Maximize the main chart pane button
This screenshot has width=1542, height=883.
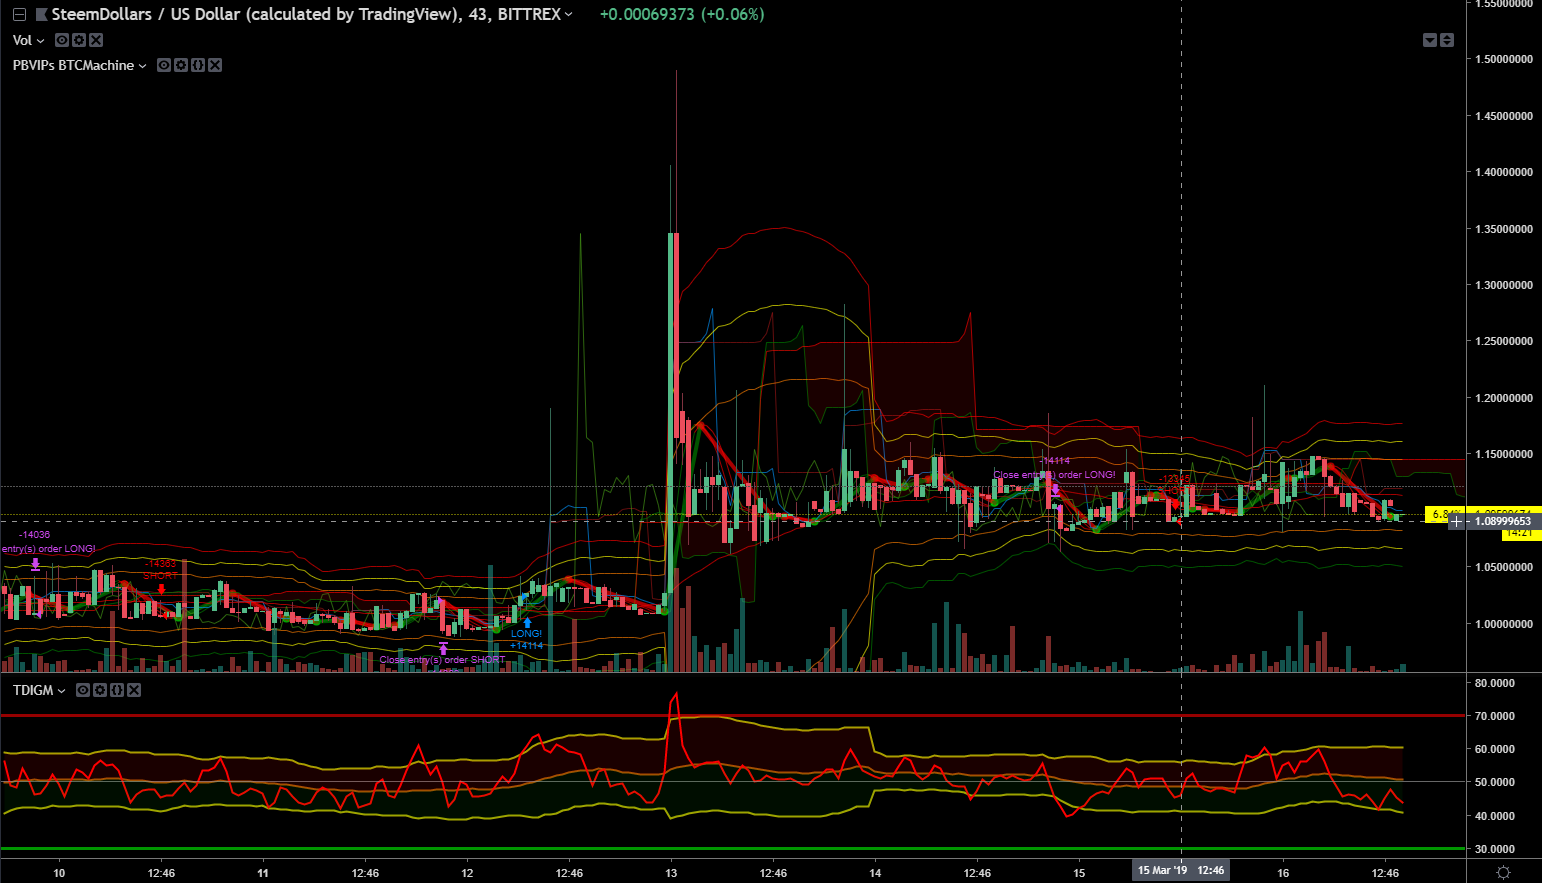[x=1447, y=40]
